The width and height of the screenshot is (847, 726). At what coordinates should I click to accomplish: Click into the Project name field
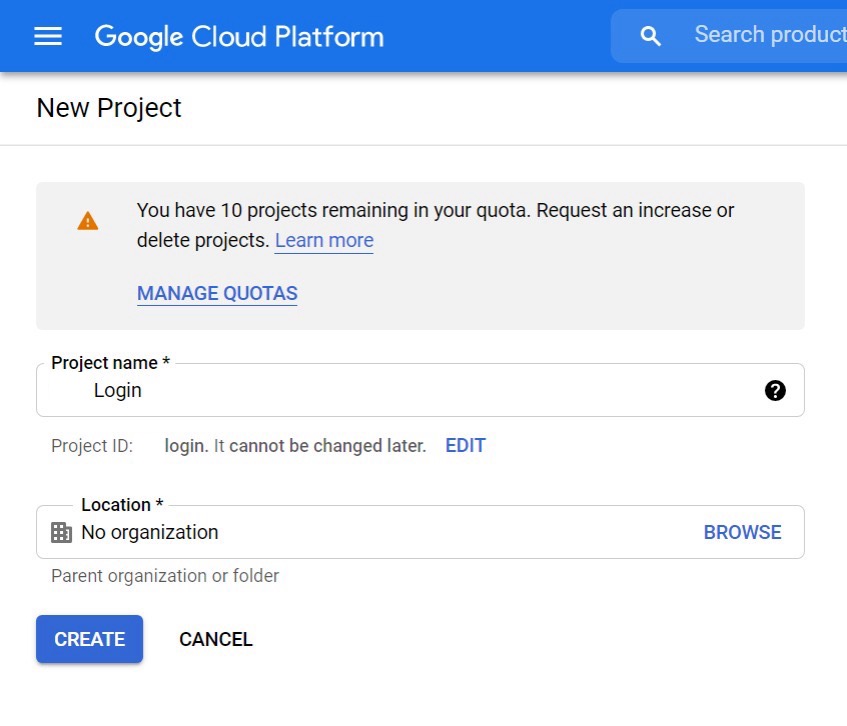(x=420, y=390)
